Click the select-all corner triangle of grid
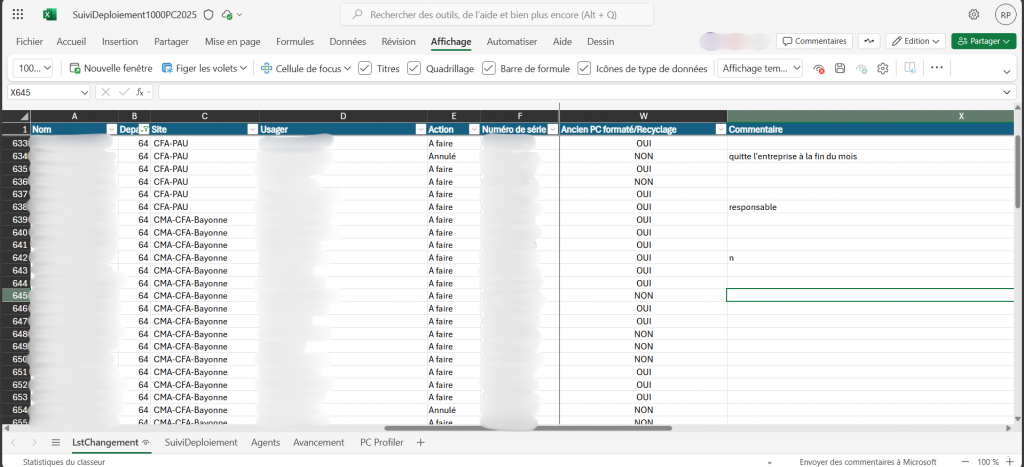1024x467 pixels. coord(24,116)
